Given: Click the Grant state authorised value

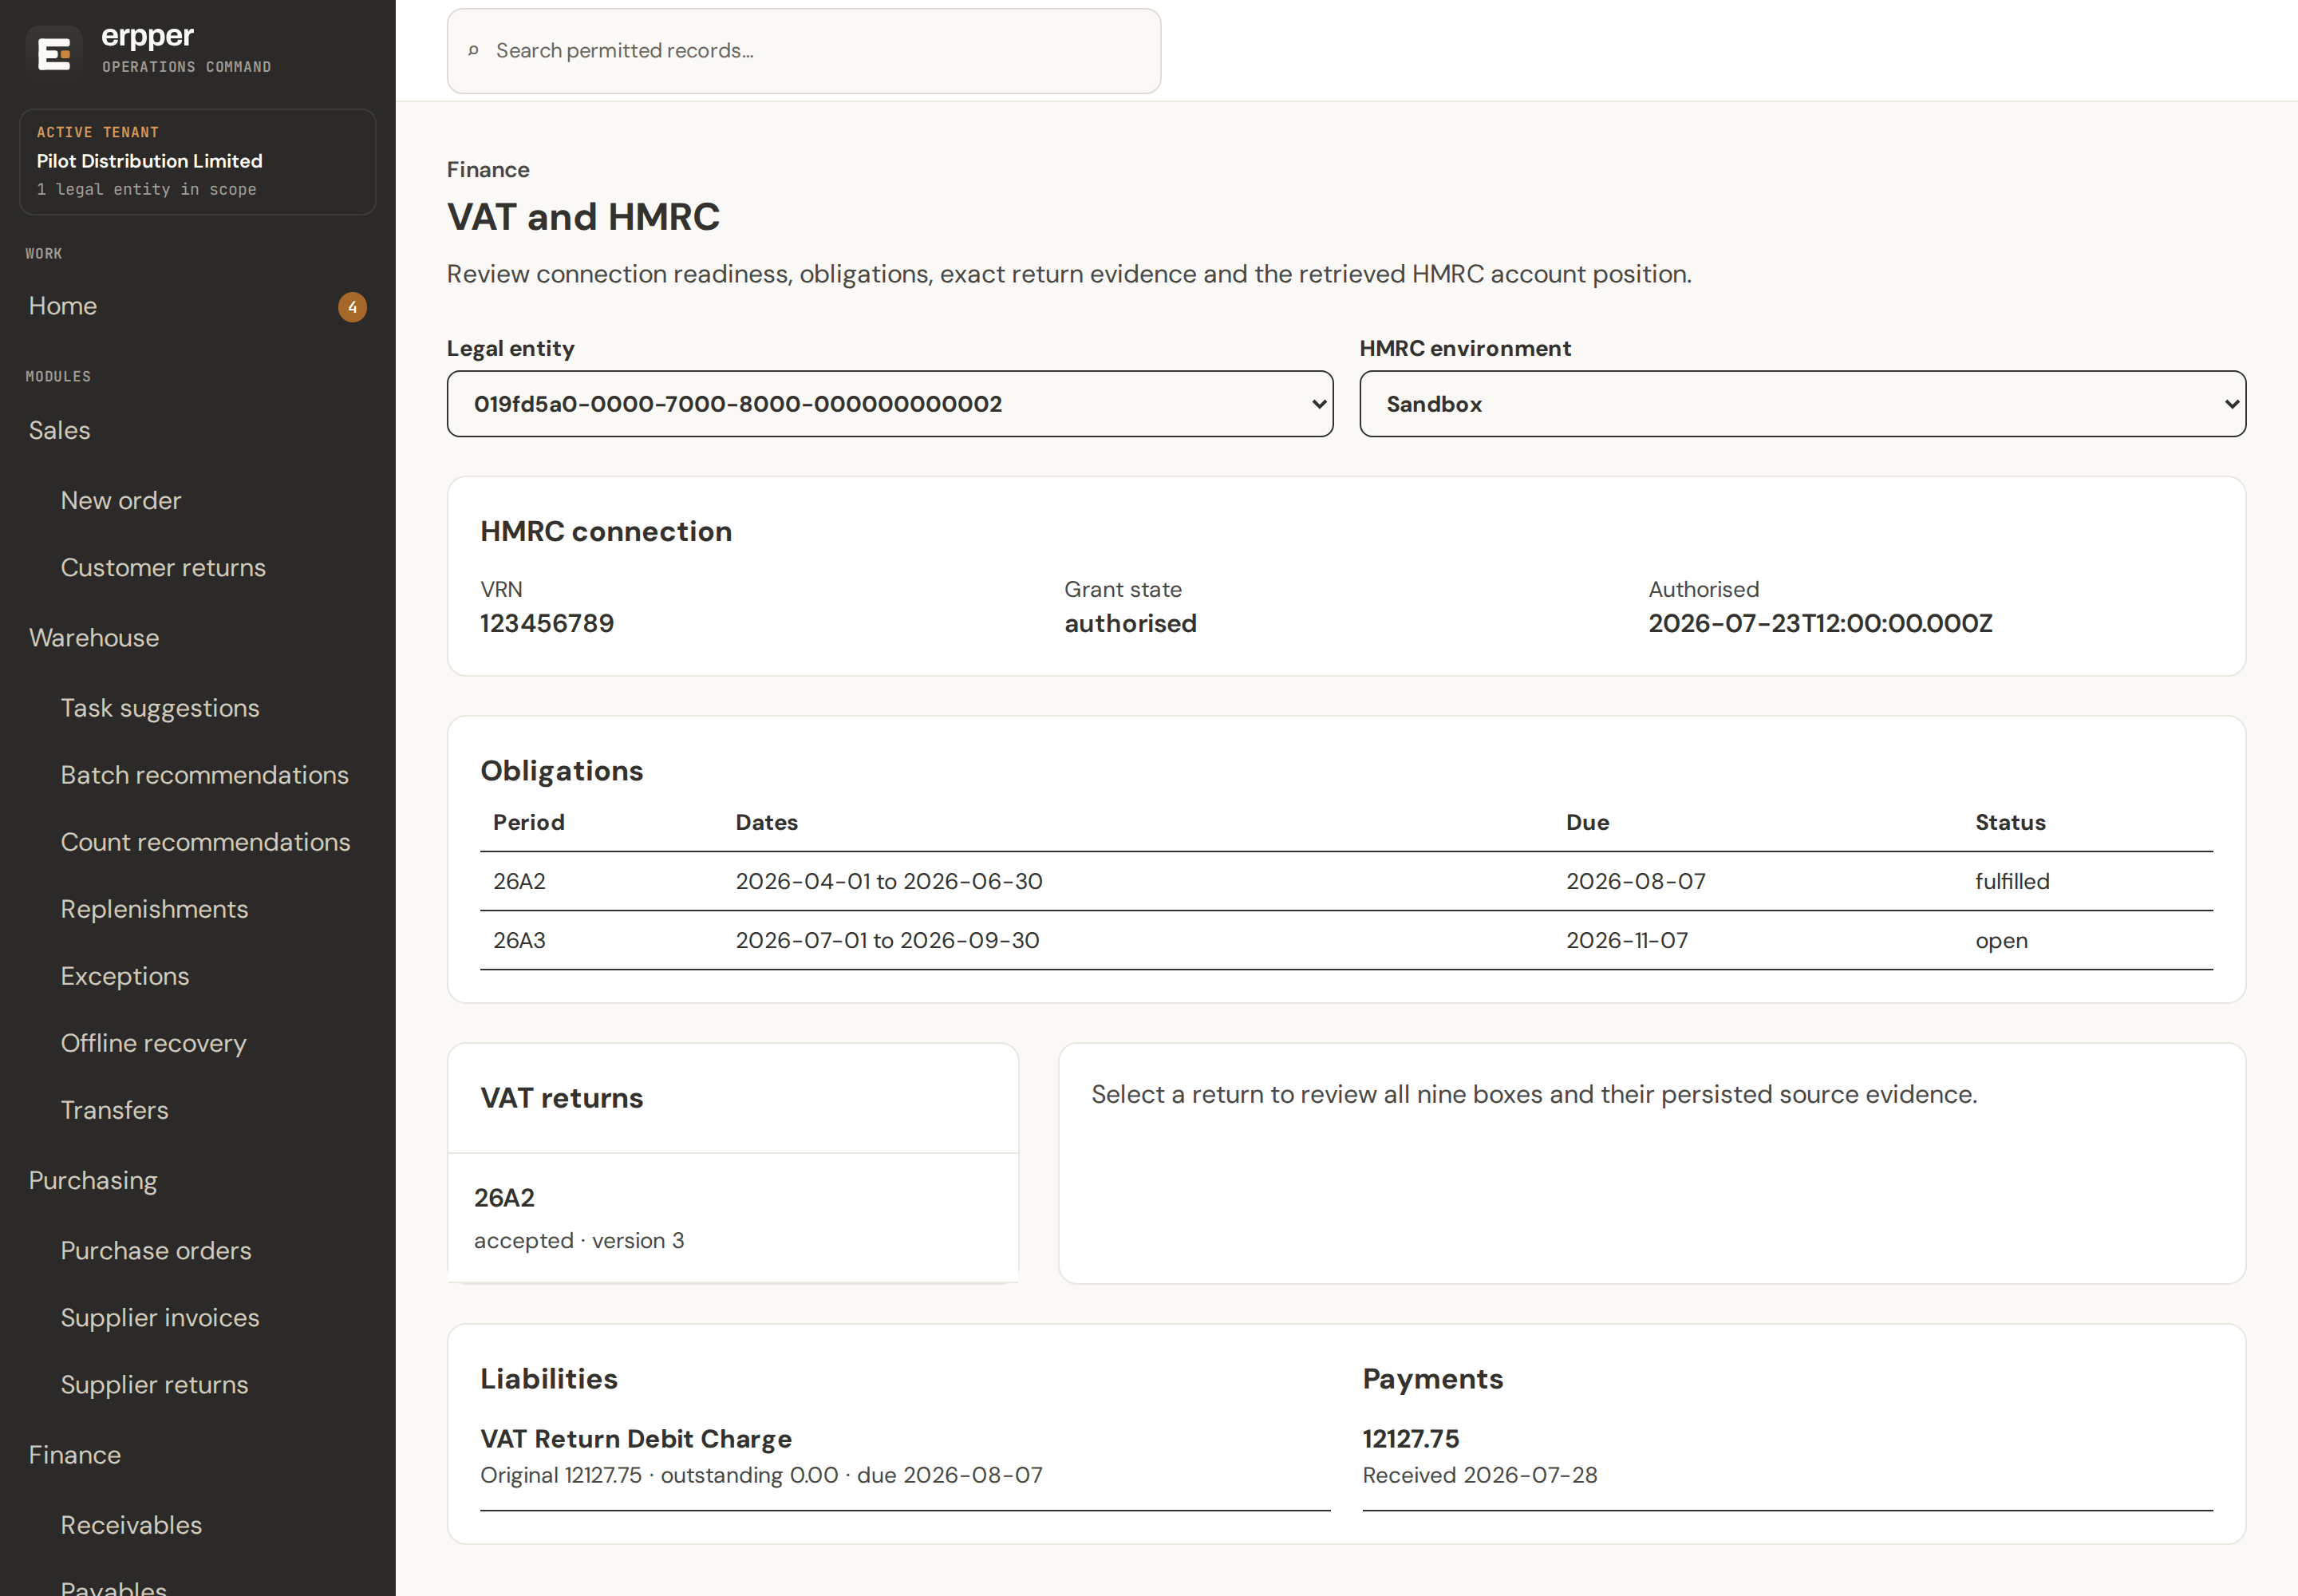Looking at the screenshot, I should click(x=1130, y=623).
